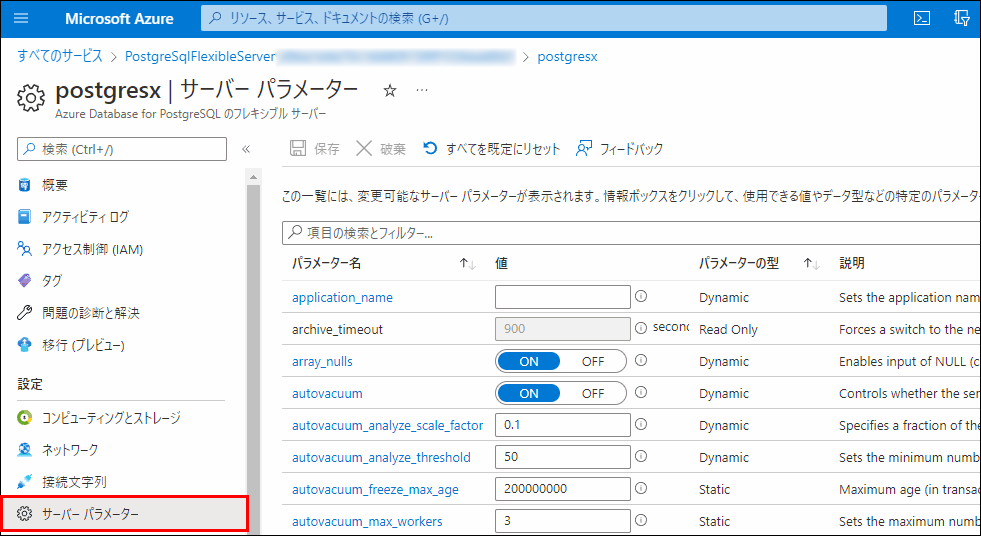Click the Static type of autovacuum_freeze_max_age

(714, 489)
